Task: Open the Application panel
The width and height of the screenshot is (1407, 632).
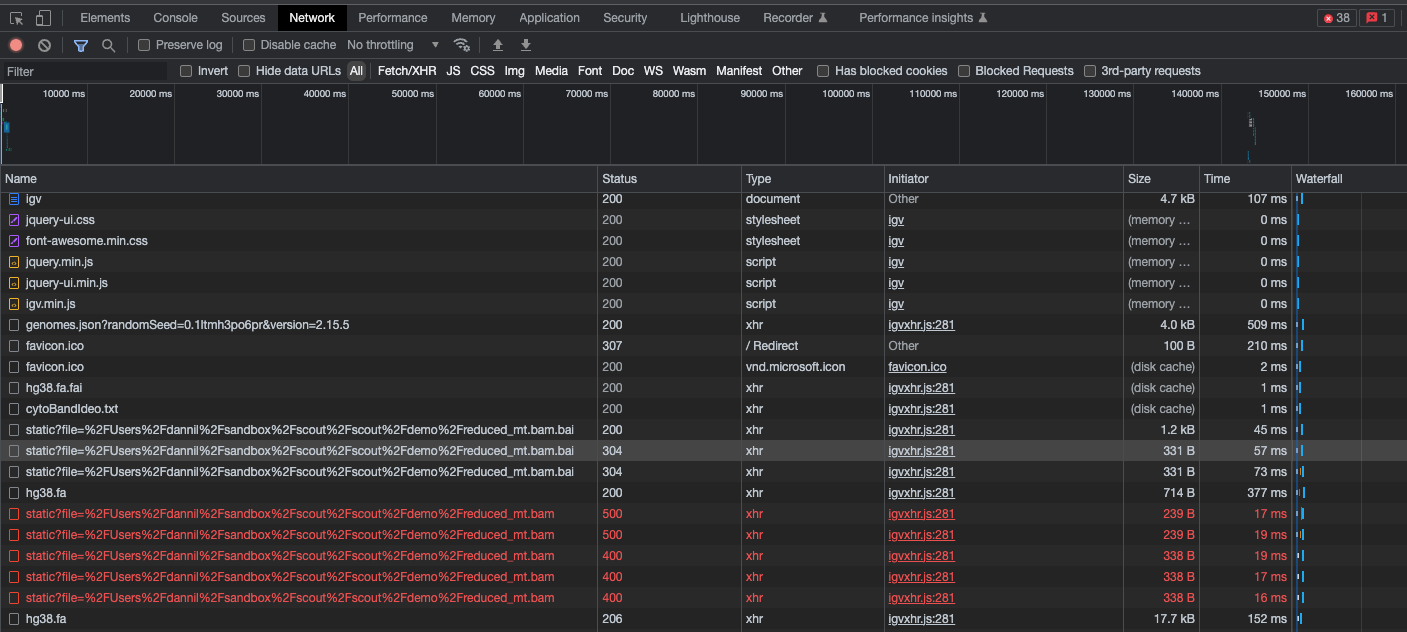Action: coord(549,17)
